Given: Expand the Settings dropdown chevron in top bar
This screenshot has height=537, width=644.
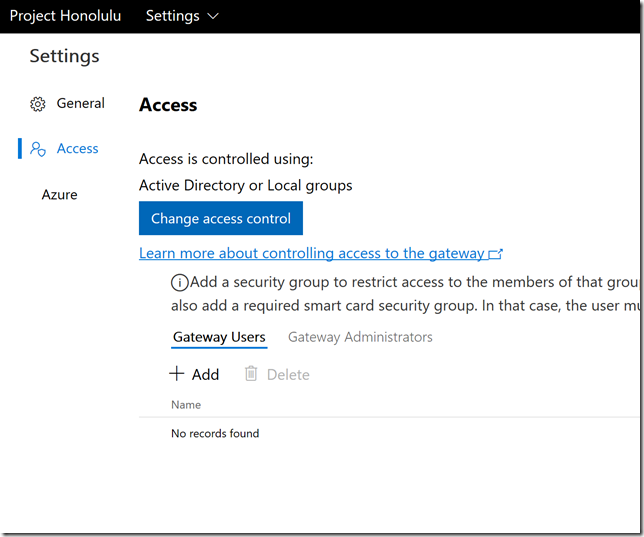Looking at the screenshot, I should point(213,16).
